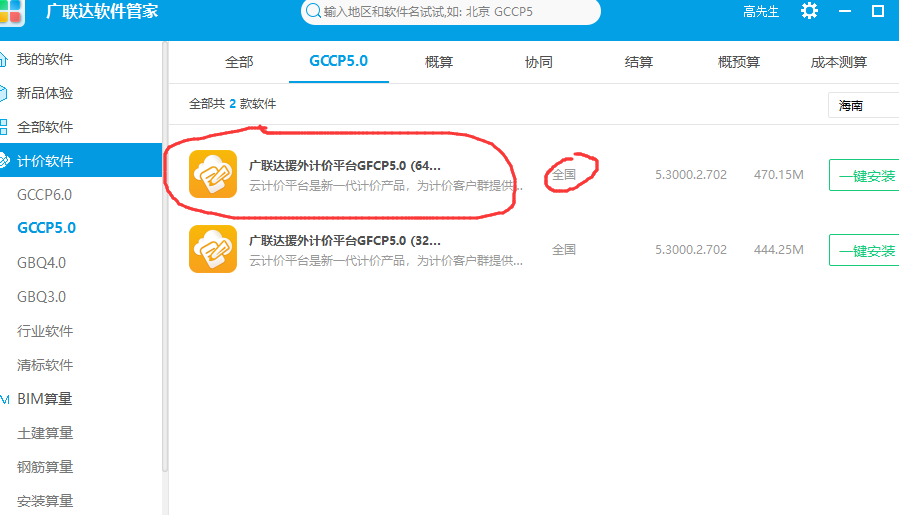Image resolution: width=899 pixels, height=515 pixels.
Task: Click the BIM算量 sidebar icon
Action: (5, 399)
